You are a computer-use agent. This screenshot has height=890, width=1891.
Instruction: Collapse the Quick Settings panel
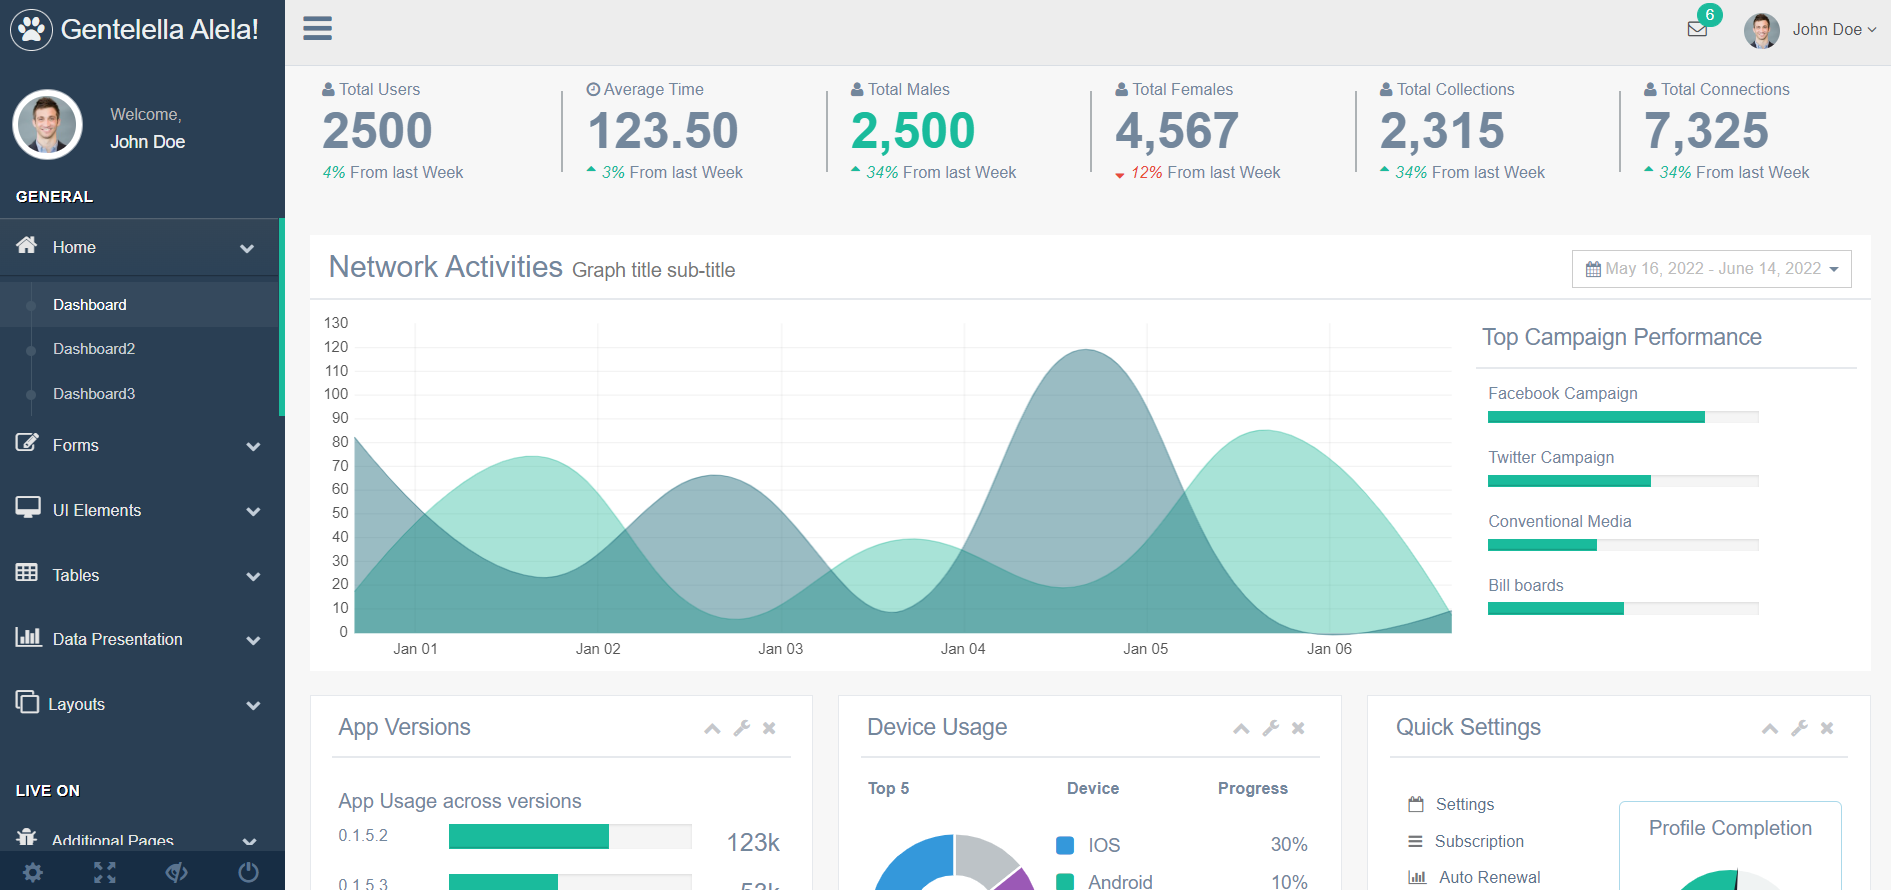(x=1769, y=728)
